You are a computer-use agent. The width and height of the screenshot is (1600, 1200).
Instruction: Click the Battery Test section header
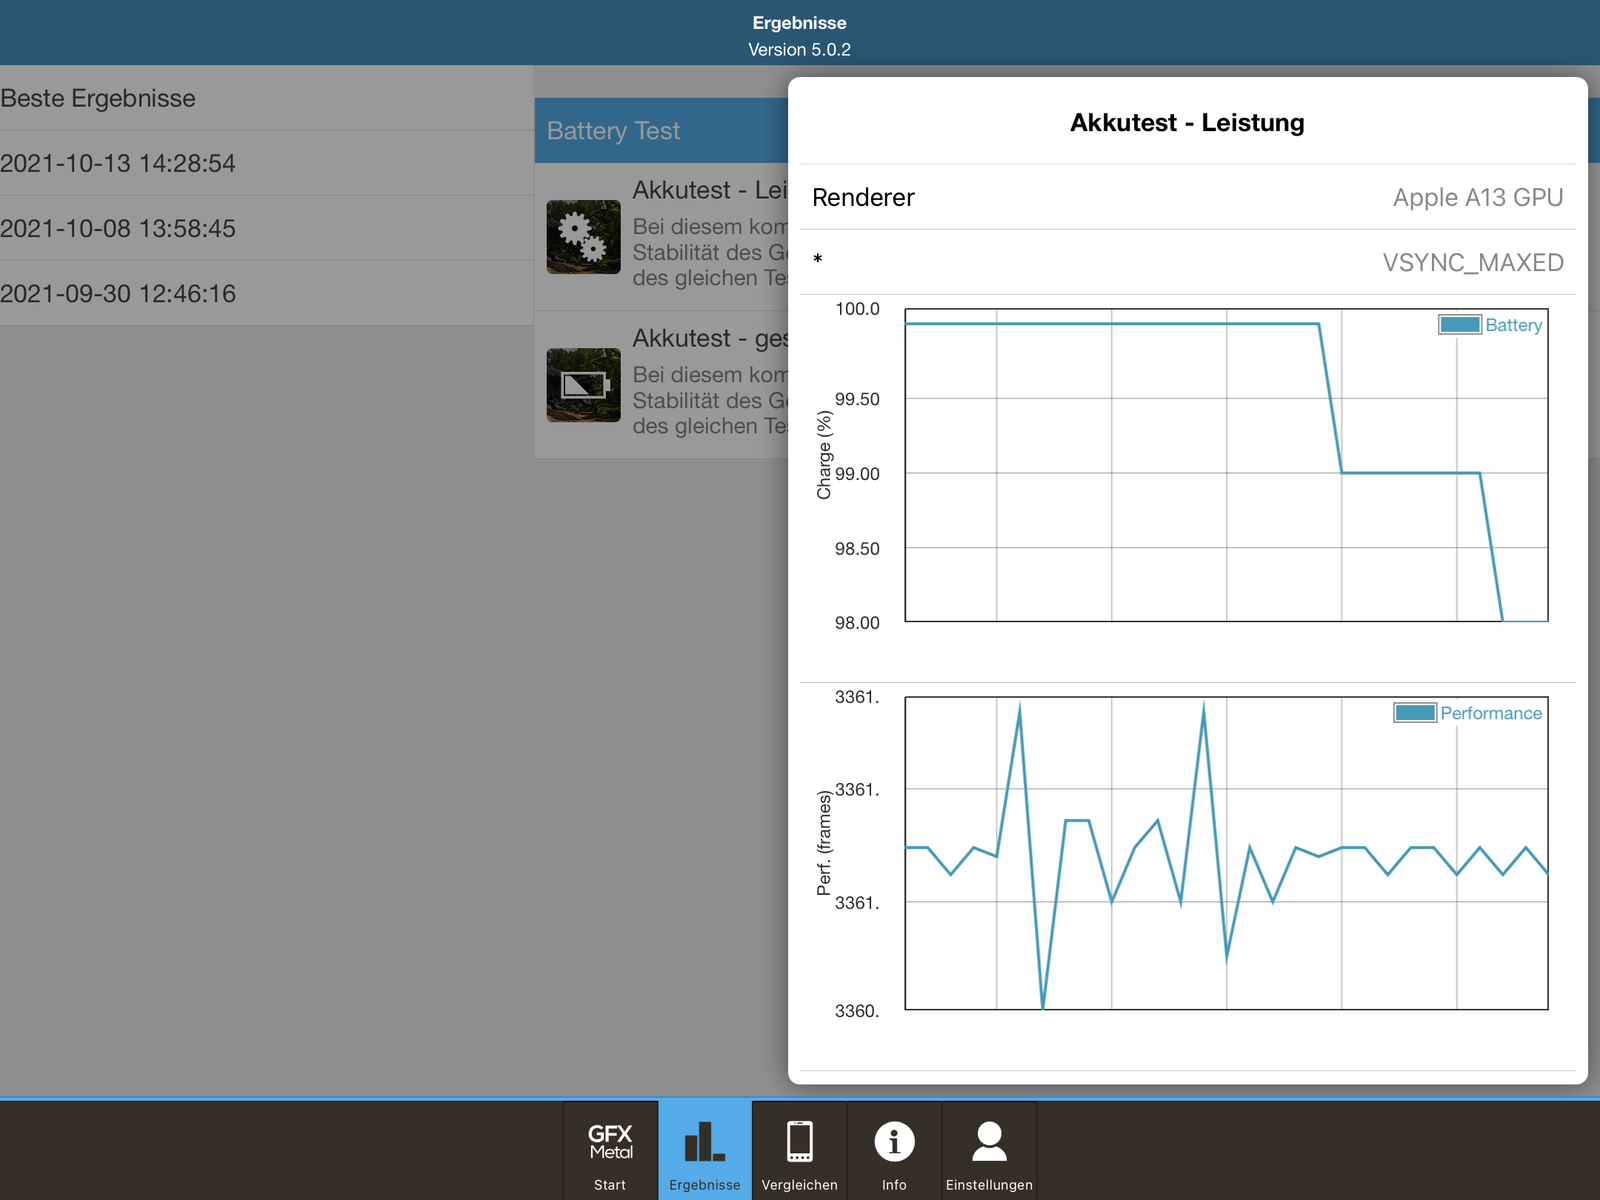661,131
